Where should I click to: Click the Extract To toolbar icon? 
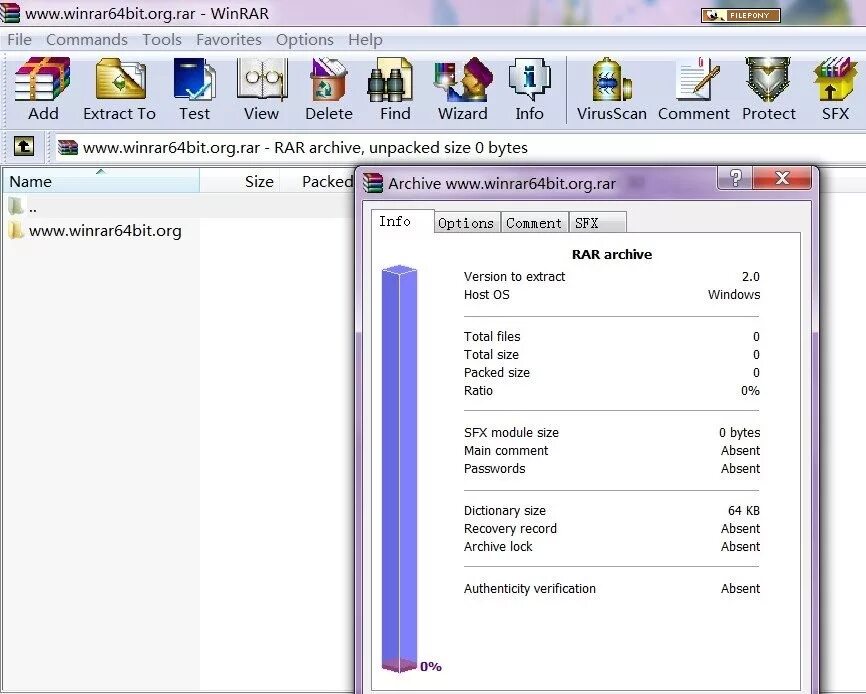(x=120, y=80)
